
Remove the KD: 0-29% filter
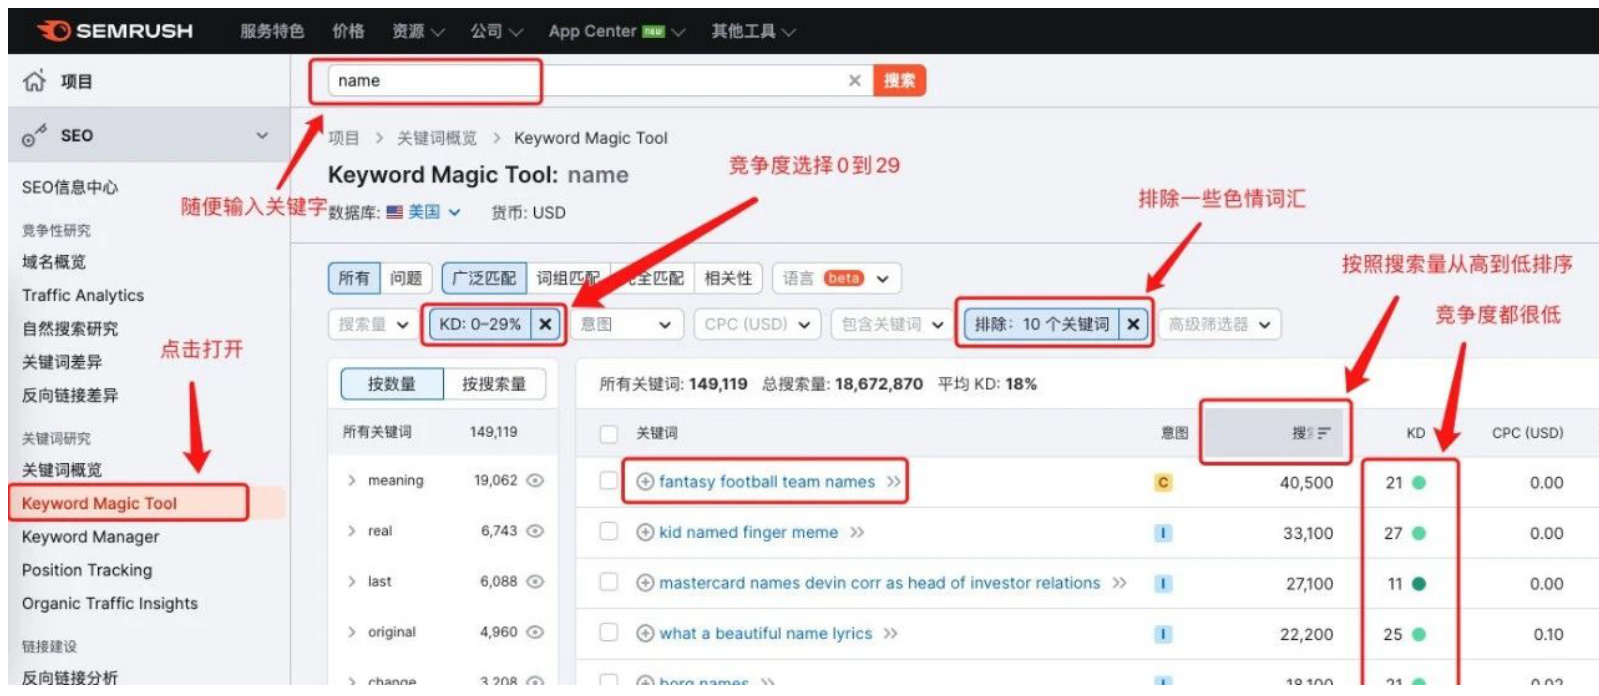(x=545, y=324)
